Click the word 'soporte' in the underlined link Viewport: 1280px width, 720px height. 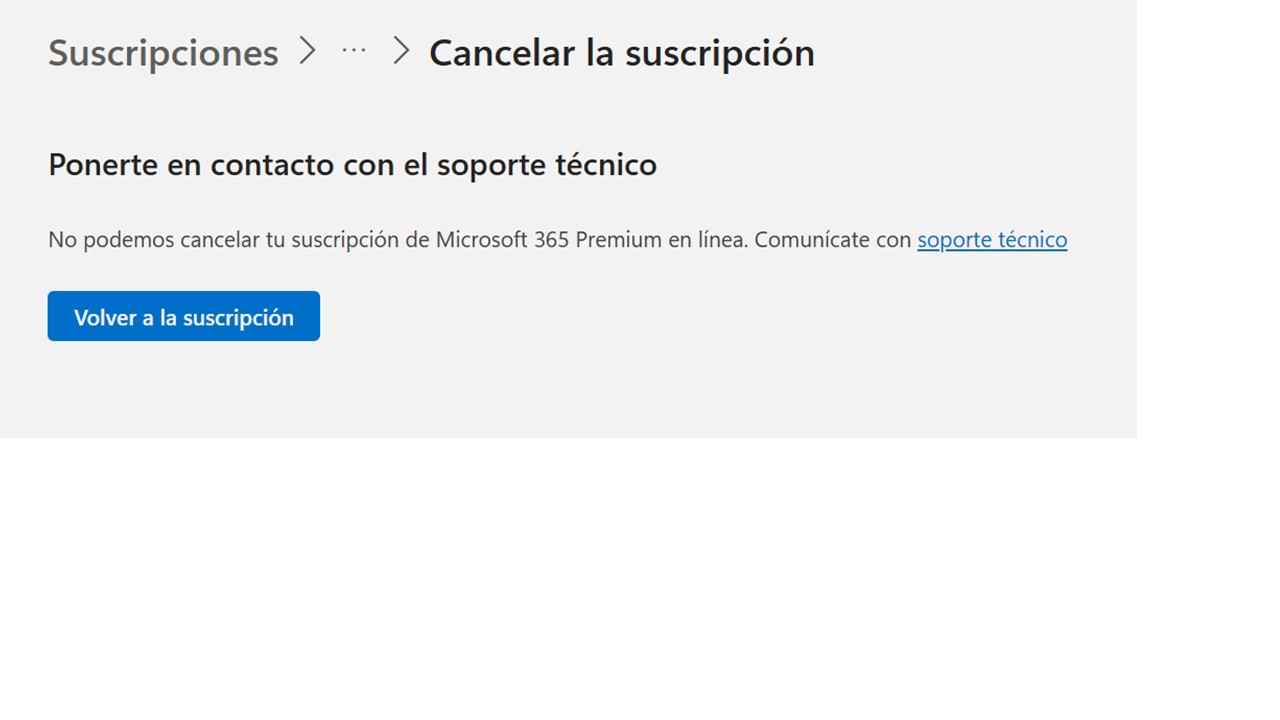pyautogui.click(x=952, y=240)
